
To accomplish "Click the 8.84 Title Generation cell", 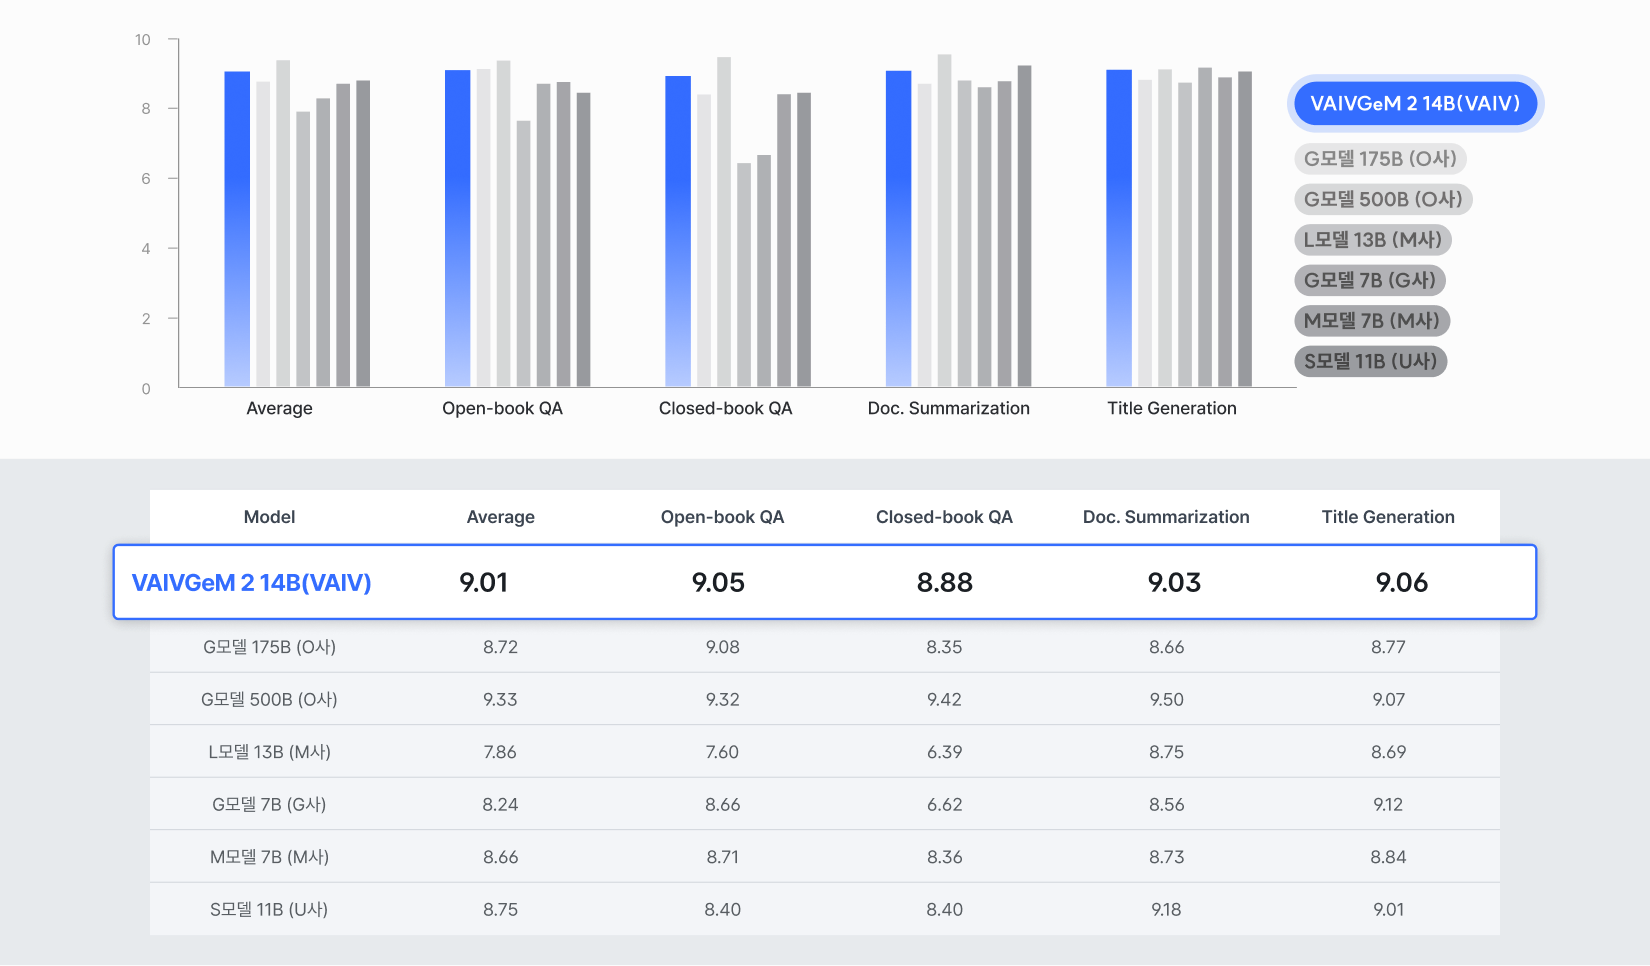I will (x=1388, y=857).
